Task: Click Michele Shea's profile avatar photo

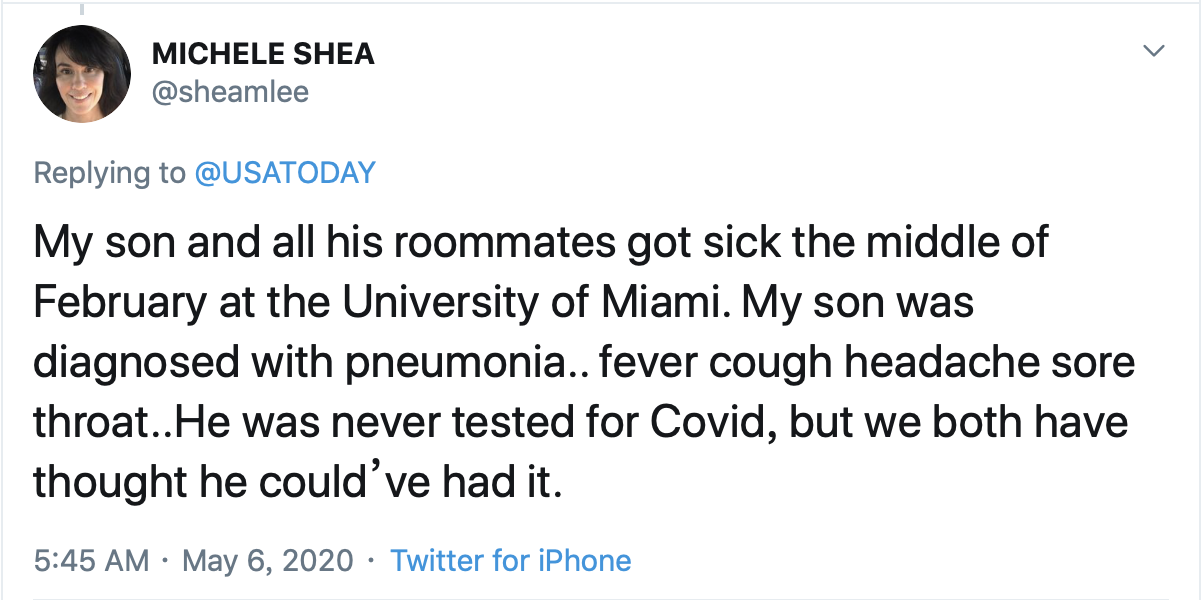Action: 82,74
